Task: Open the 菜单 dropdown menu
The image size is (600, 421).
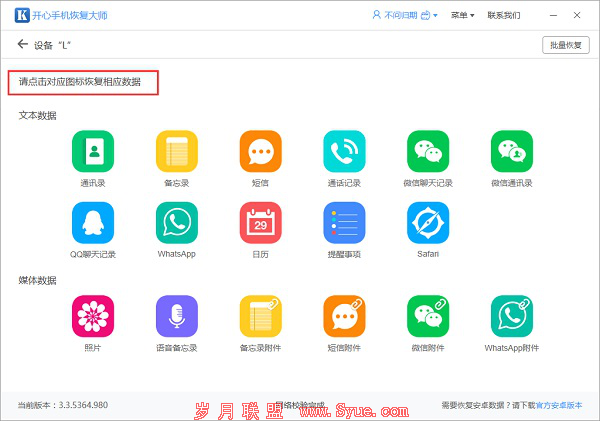Action: [x=462, y=15]
